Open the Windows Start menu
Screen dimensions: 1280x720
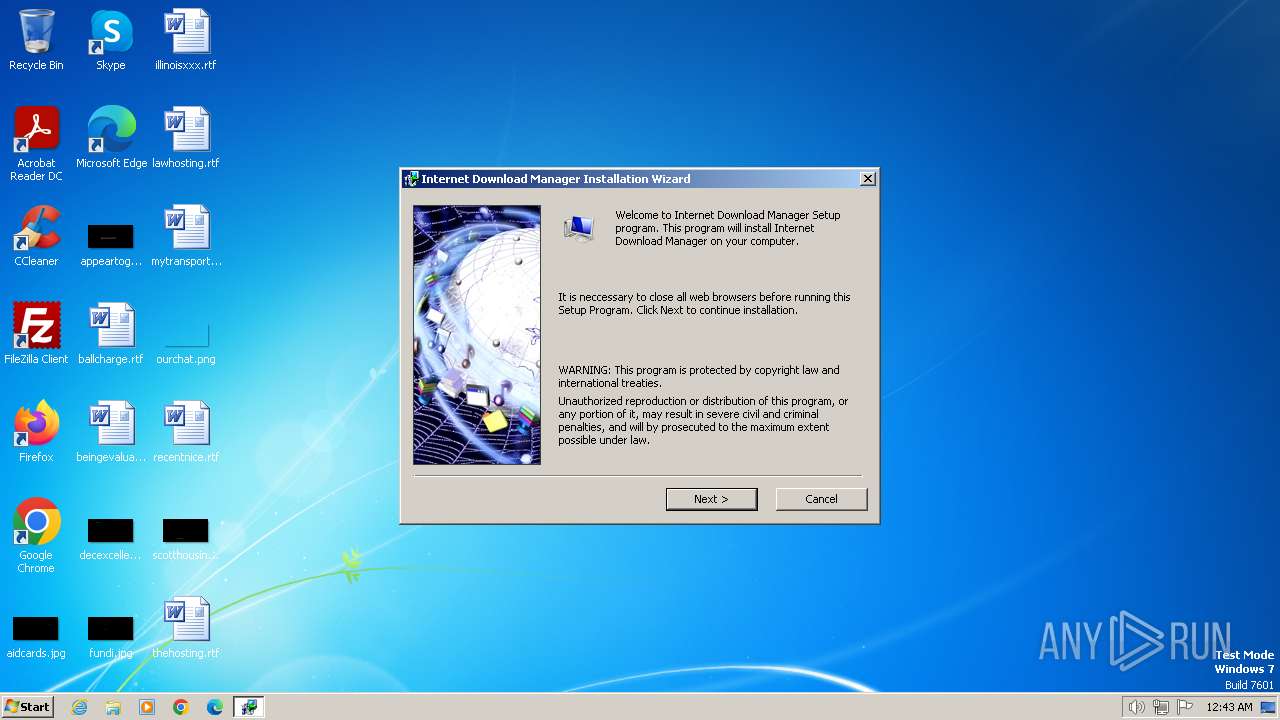coord(28,706)
